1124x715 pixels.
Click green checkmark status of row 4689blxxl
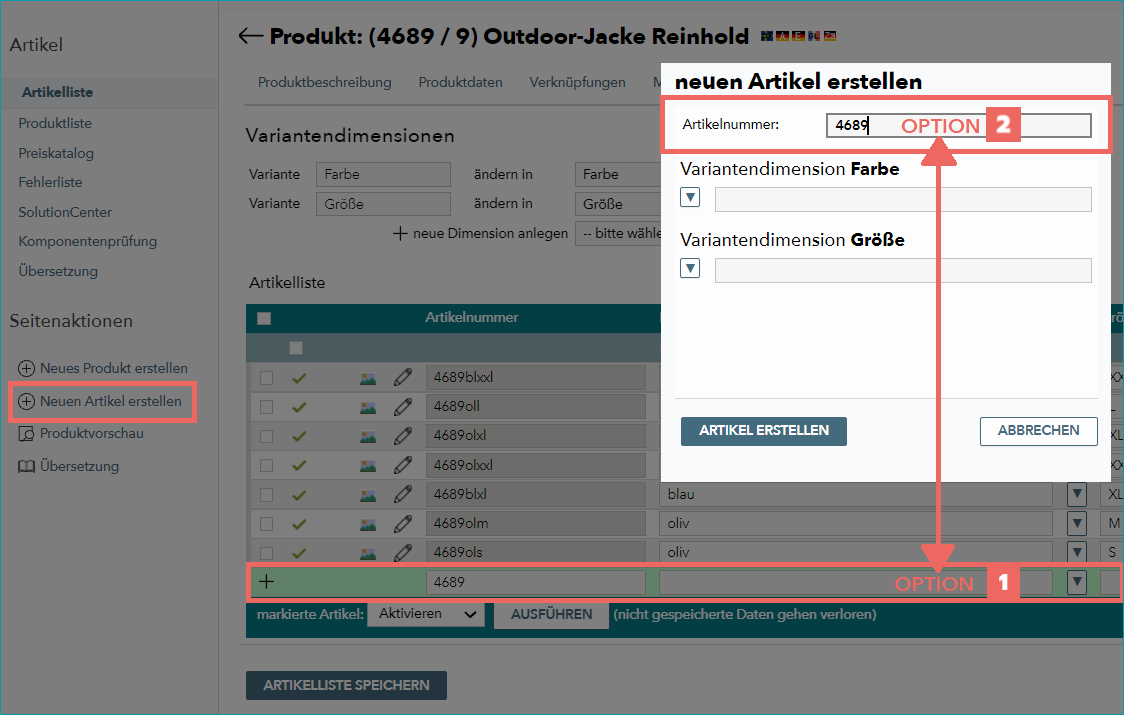pos(299,378)
